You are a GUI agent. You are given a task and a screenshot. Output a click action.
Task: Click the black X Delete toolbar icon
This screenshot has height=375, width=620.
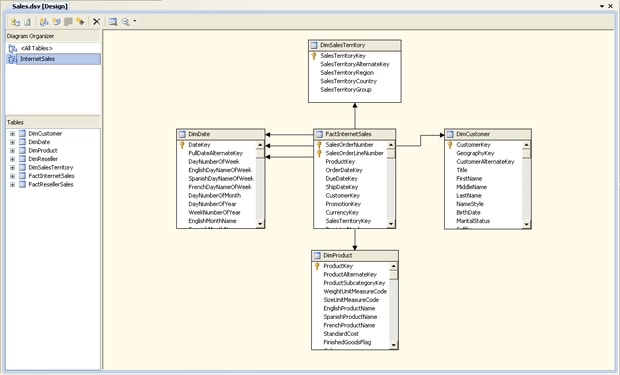click(96, 22)
